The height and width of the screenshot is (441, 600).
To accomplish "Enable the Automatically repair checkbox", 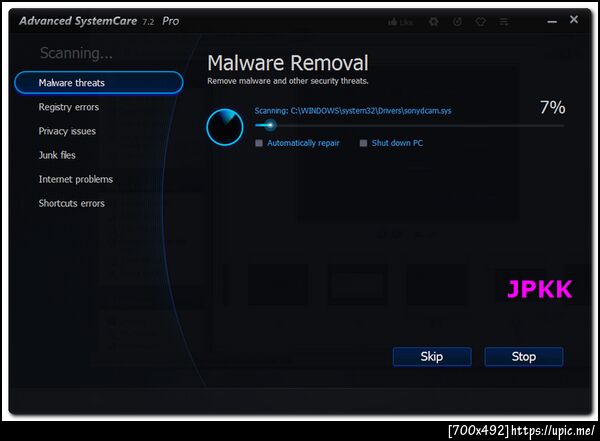I will (259, 143).
